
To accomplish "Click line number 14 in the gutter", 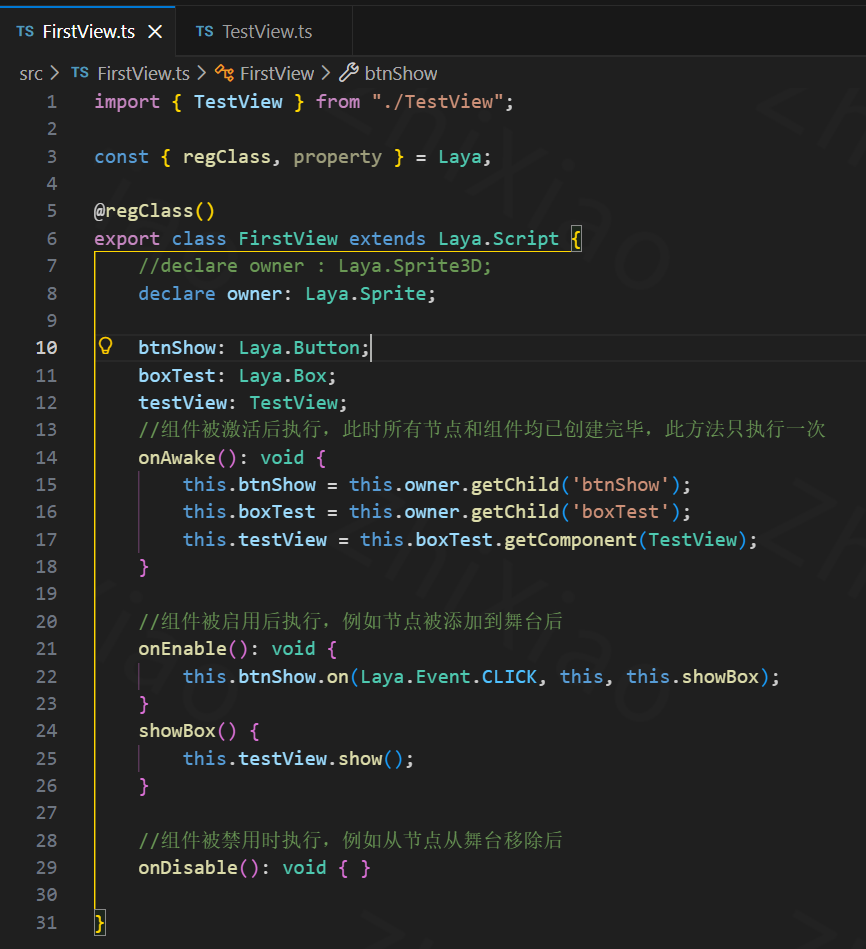I will pos(46,457).
